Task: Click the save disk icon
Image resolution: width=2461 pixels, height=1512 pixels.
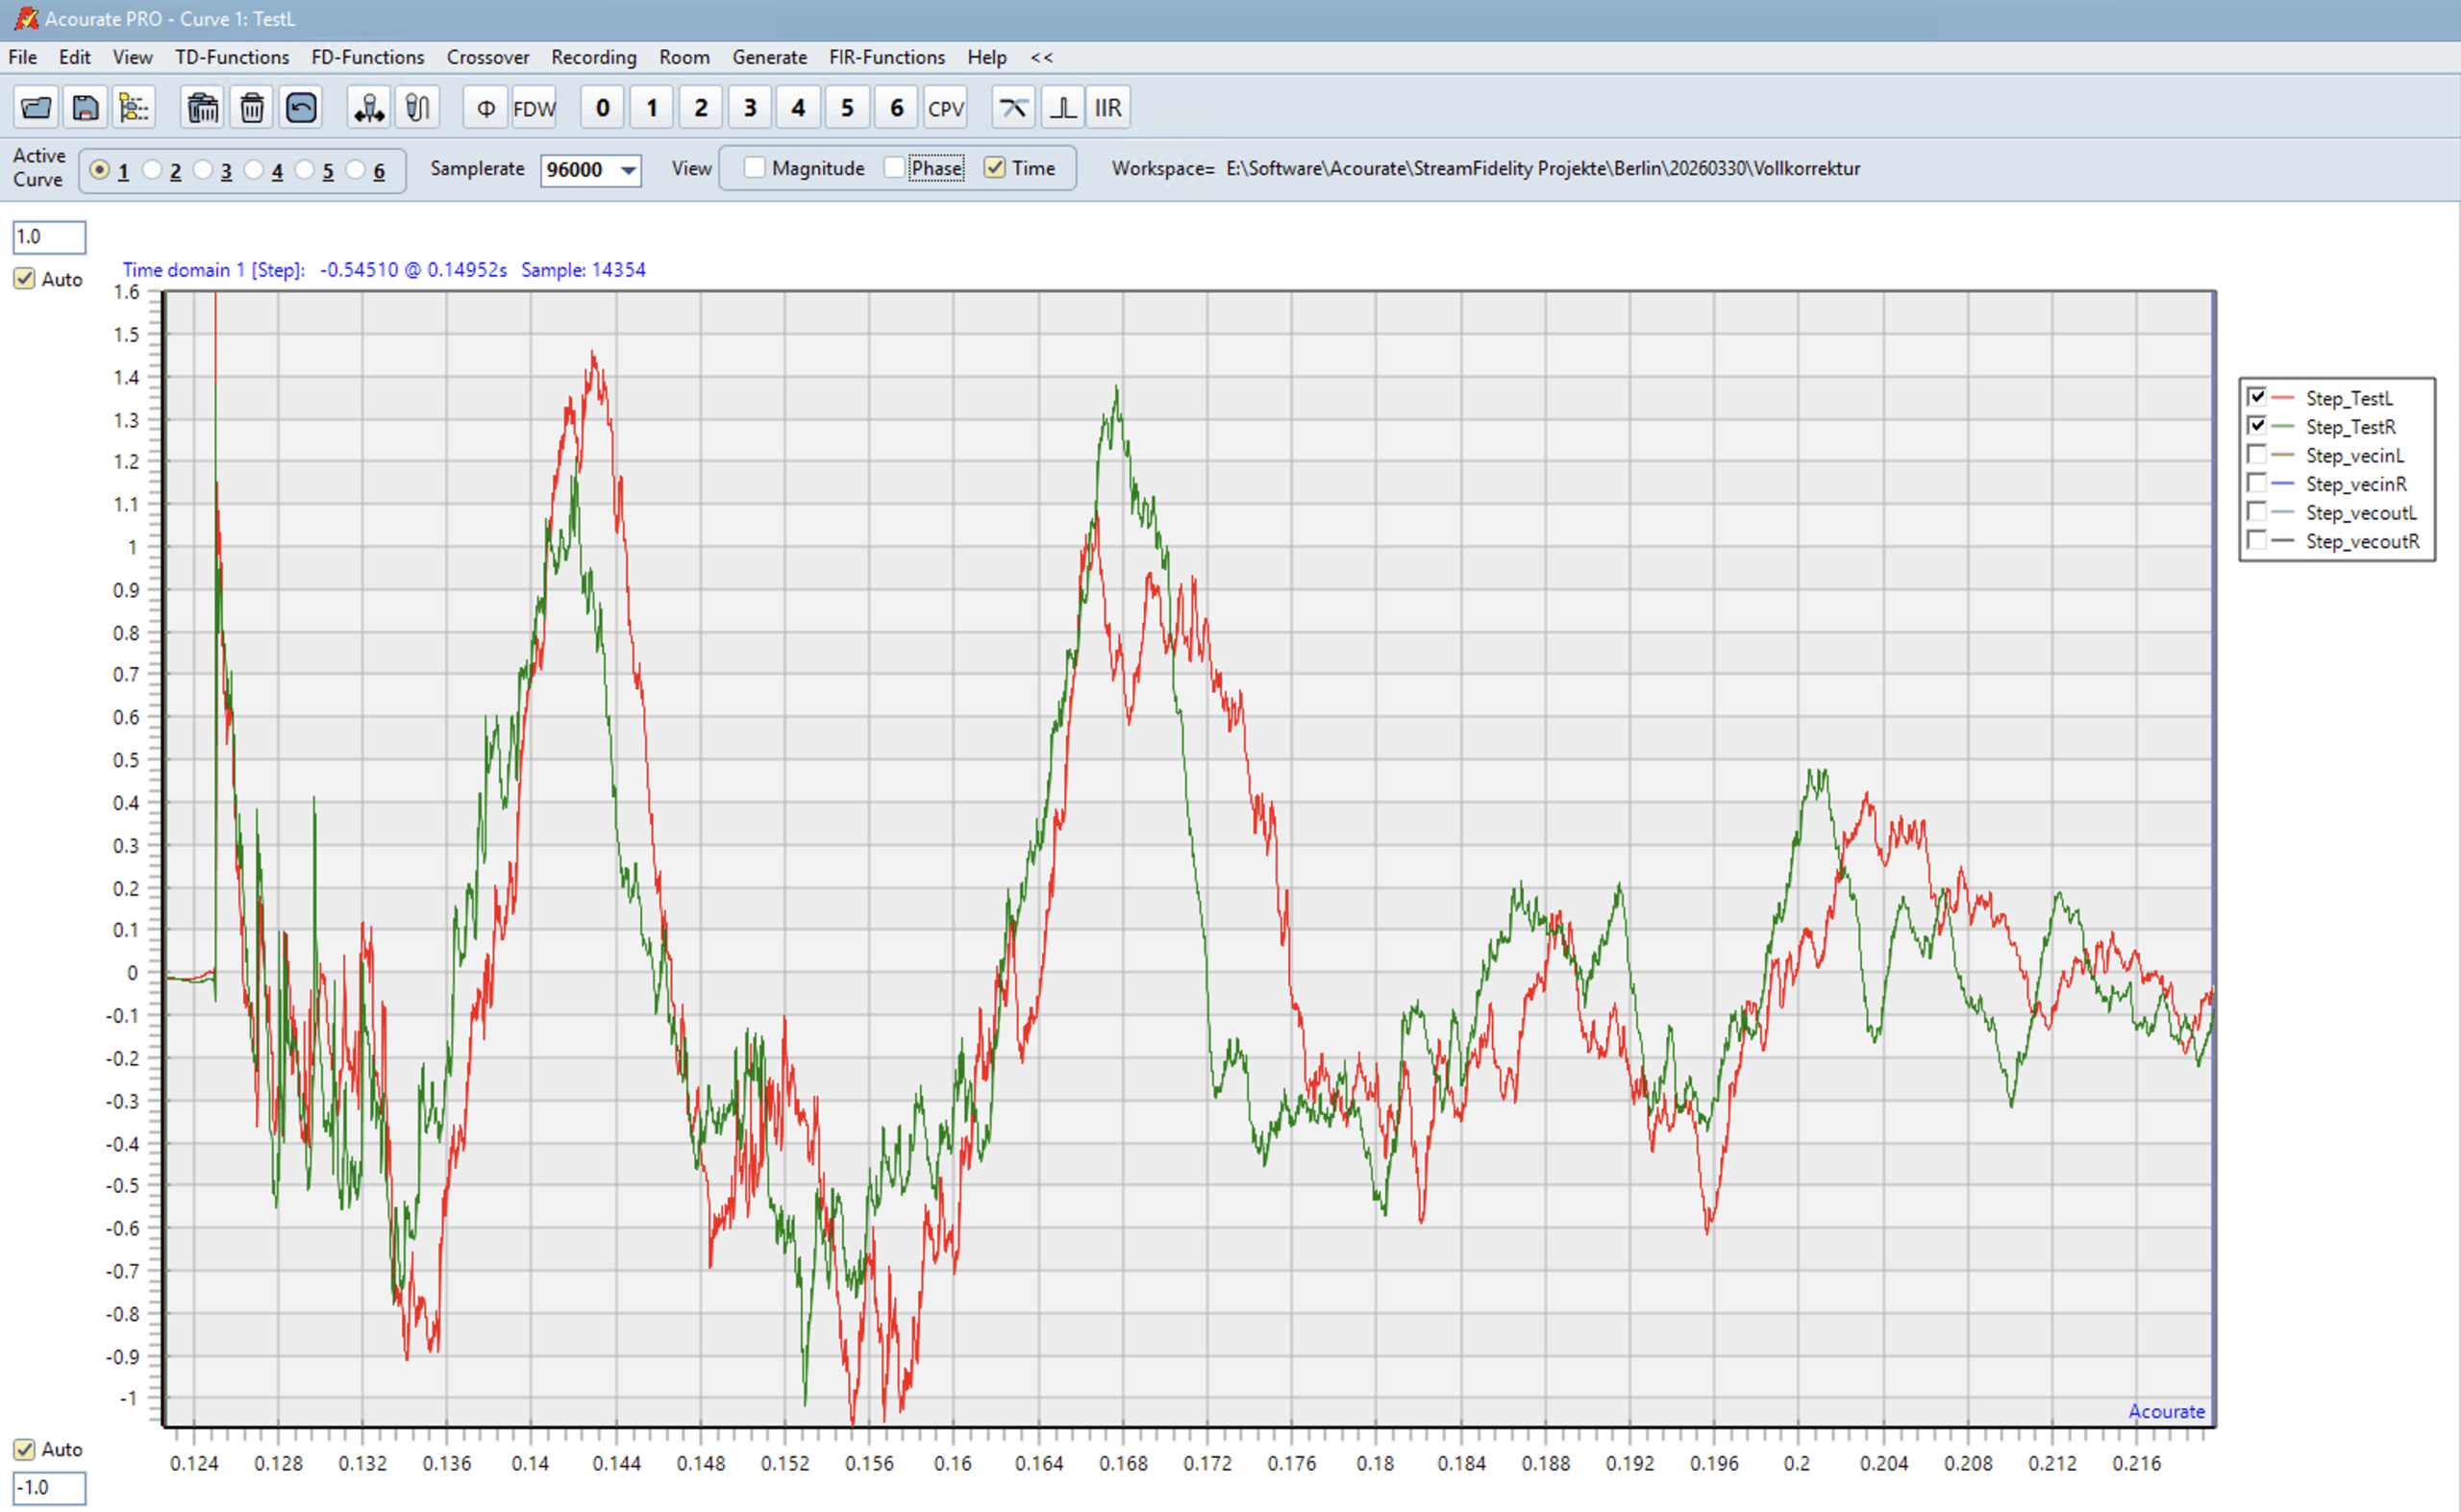Action: pyautogui.click(x=85, y=107)
